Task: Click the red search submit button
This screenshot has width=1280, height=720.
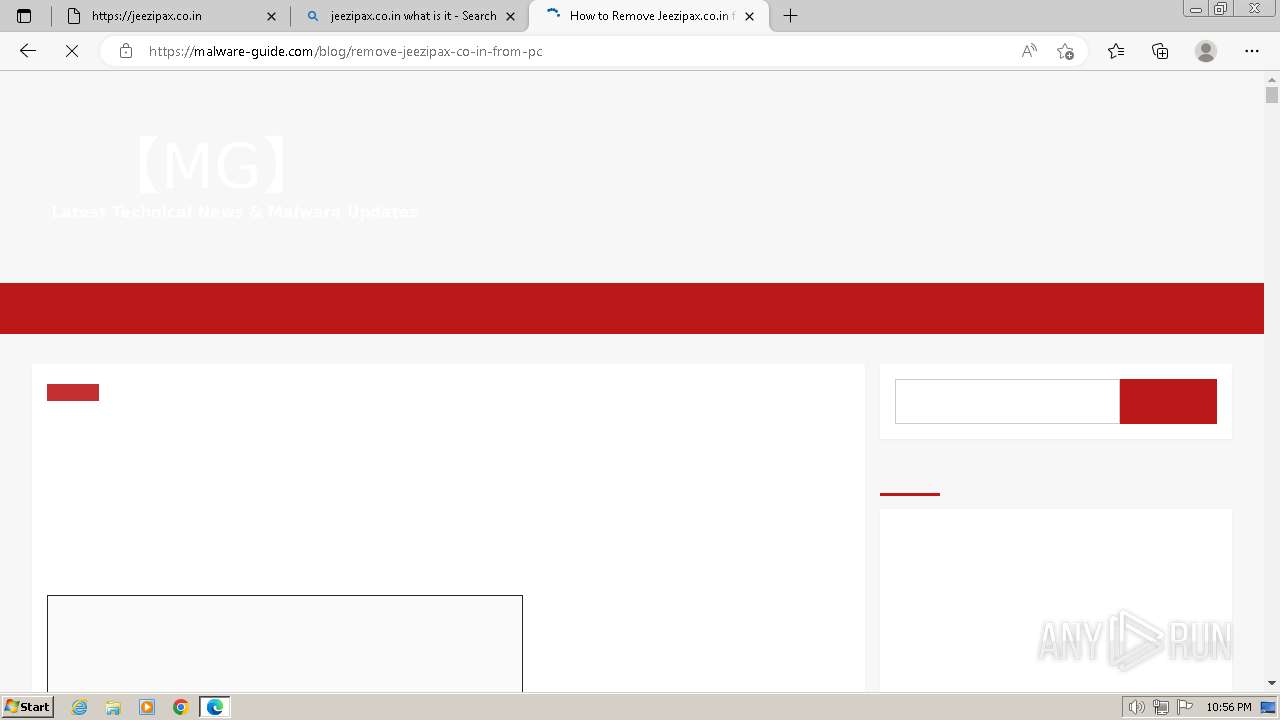Action: (1168, 401)
